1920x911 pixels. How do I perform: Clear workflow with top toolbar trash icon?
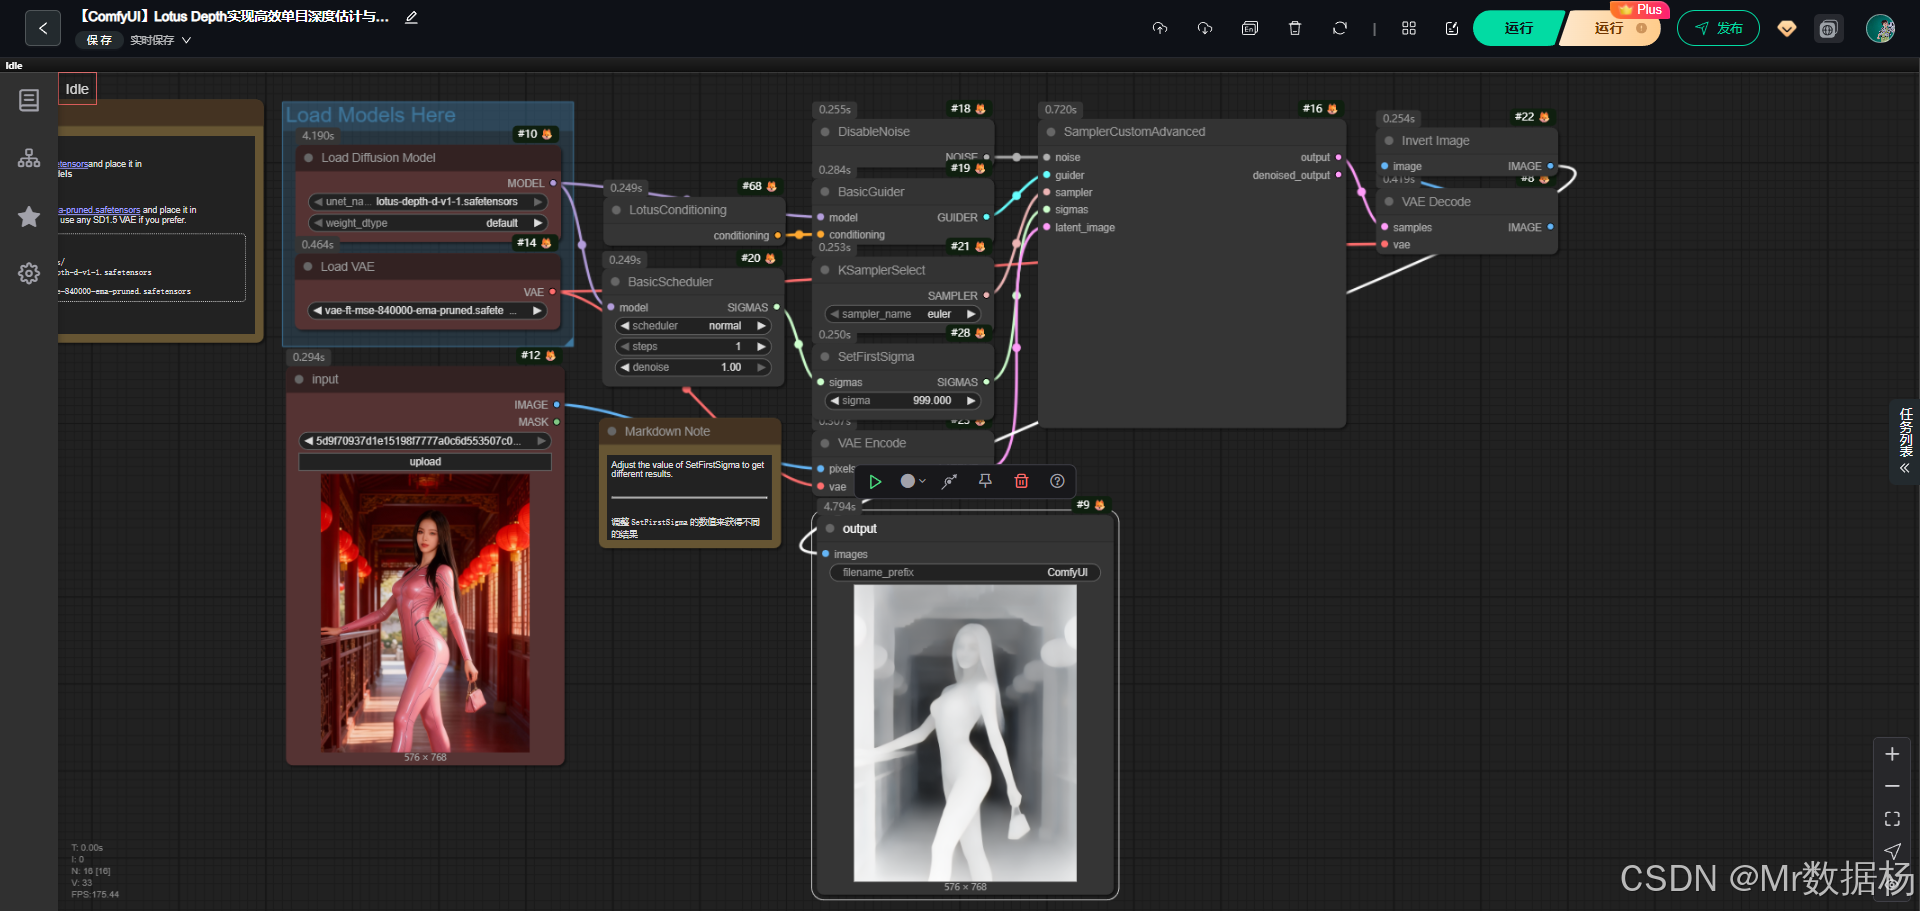1295,28
